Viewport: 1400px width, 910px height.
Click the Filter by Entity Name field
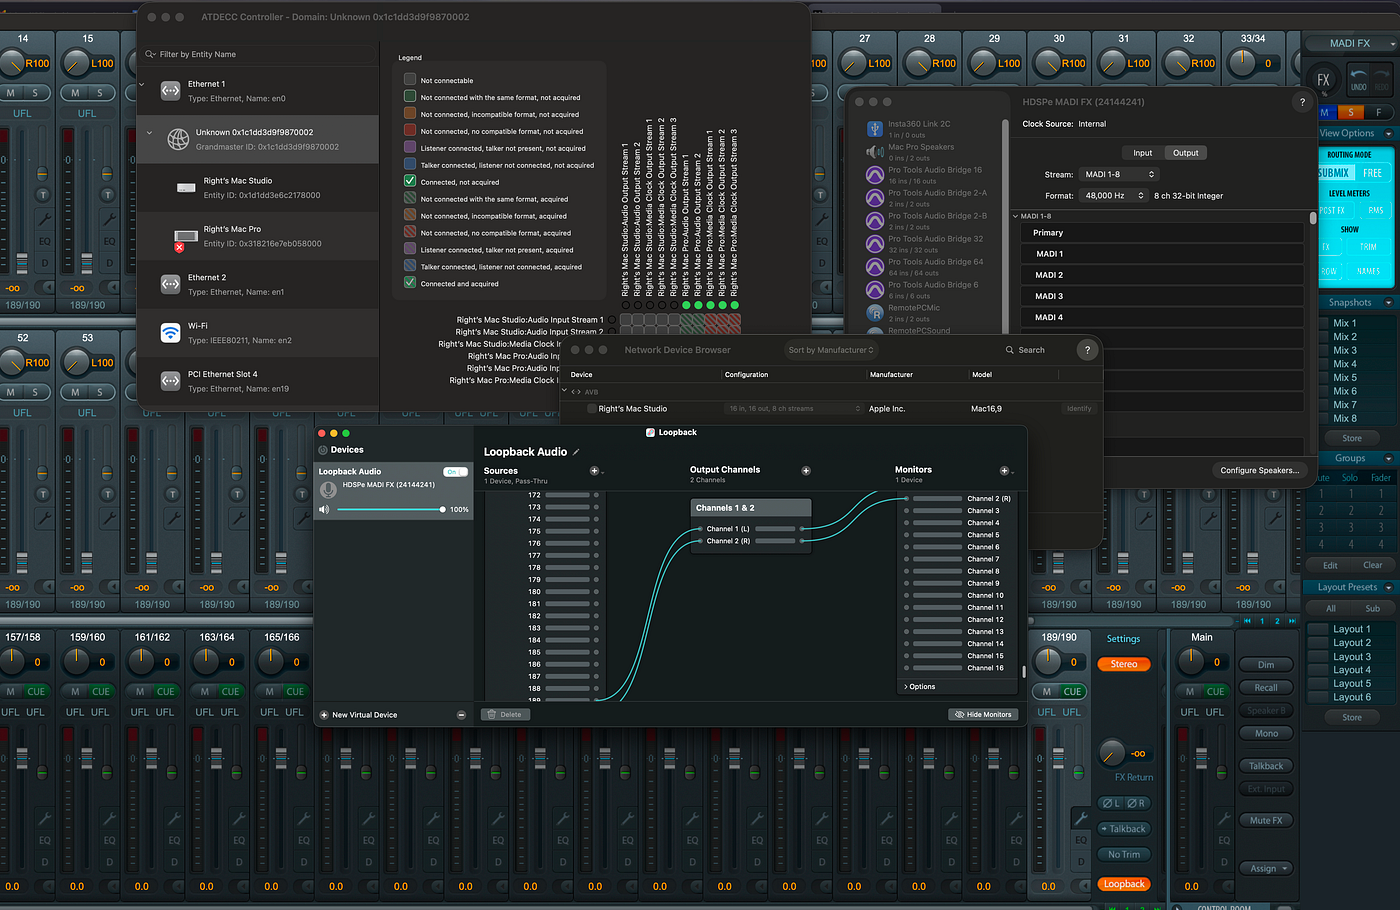tap(258, 54)
